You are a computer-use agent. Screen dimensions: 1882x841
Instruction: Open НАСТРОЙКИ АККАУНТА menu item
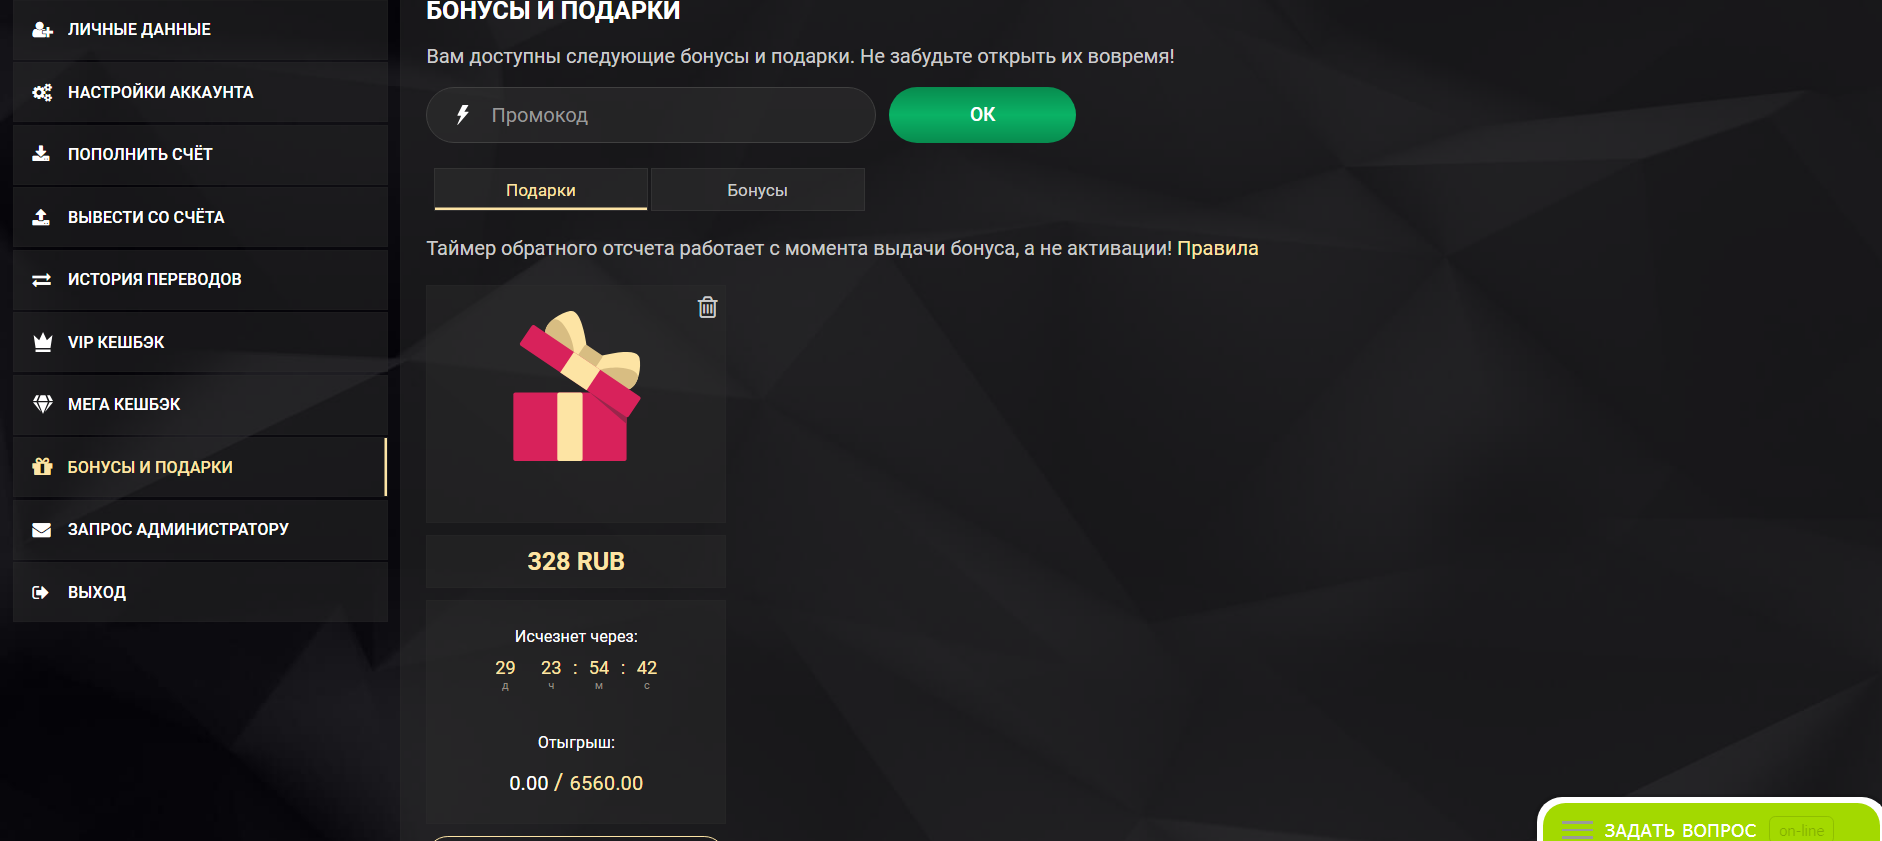click(200, 92)
